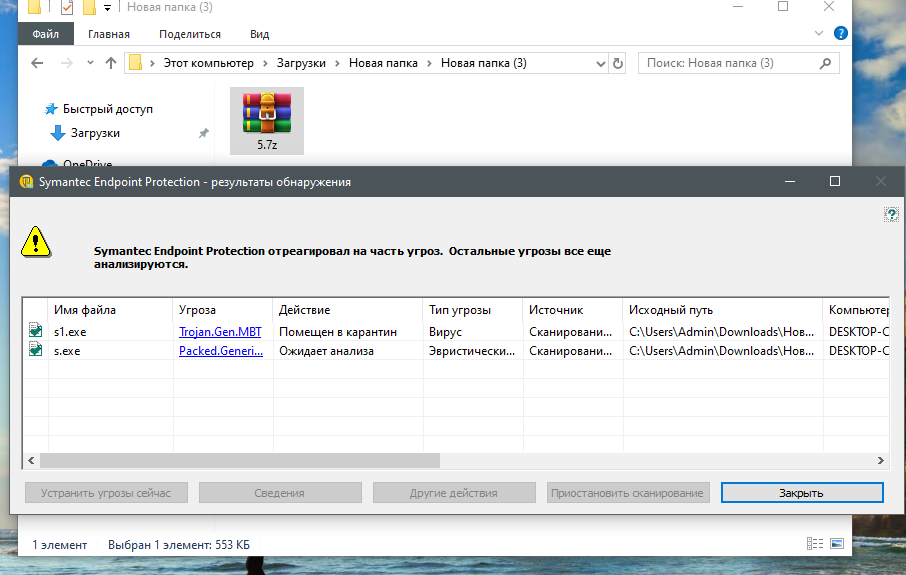Open the address bar history dropdown
This screenshot has height=575, width=906.
601,64
